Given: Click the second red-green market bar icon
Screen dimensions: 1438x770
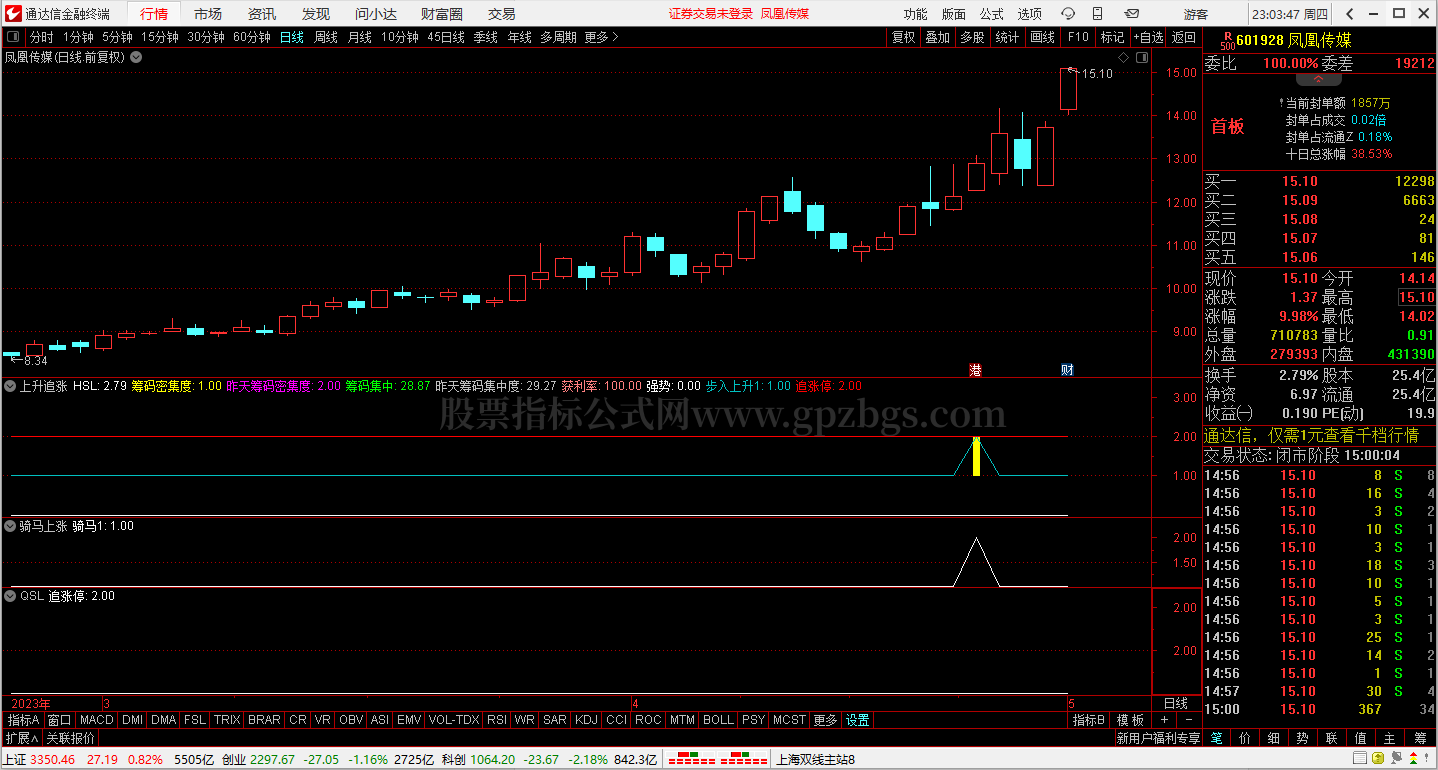Looking at the screenshot, I should point(741,759).
